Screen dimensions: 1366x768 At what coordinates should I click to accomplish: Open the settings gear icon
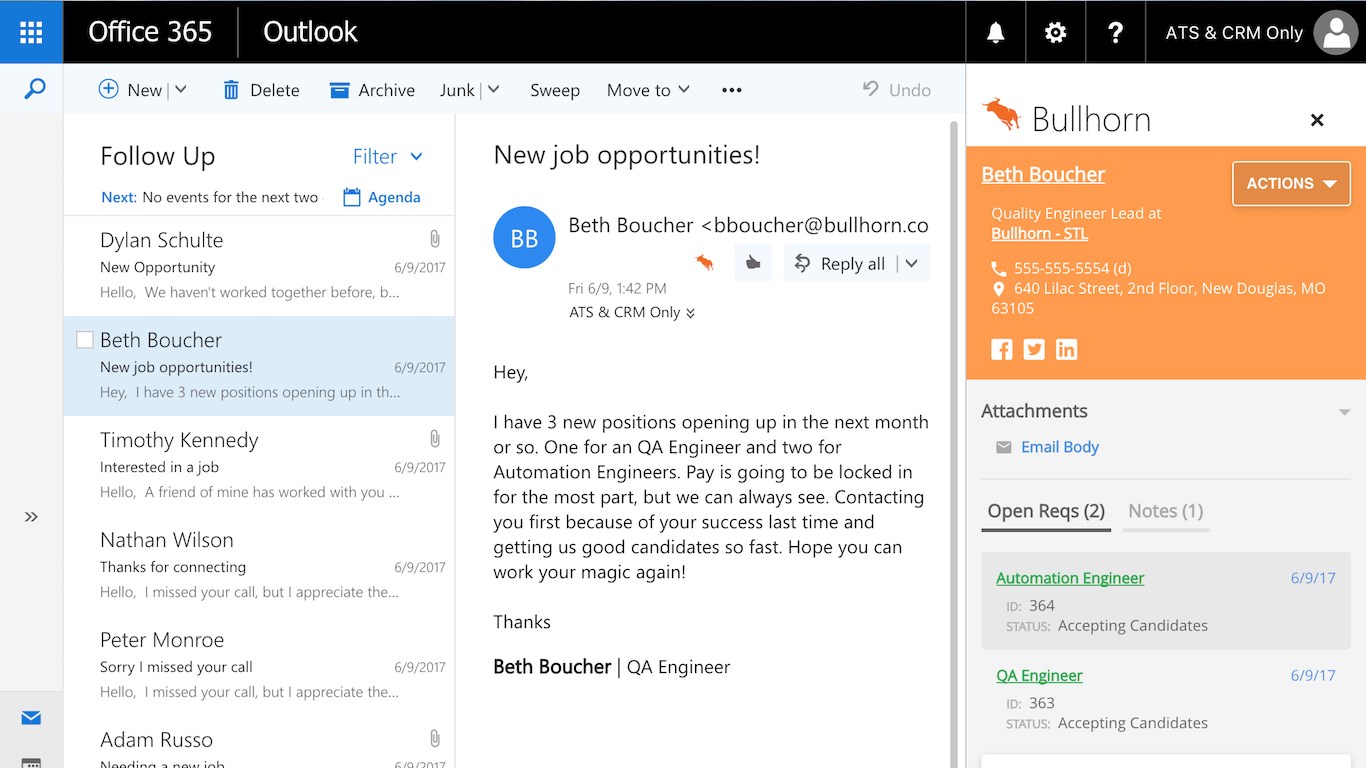tap(1055, 32)
